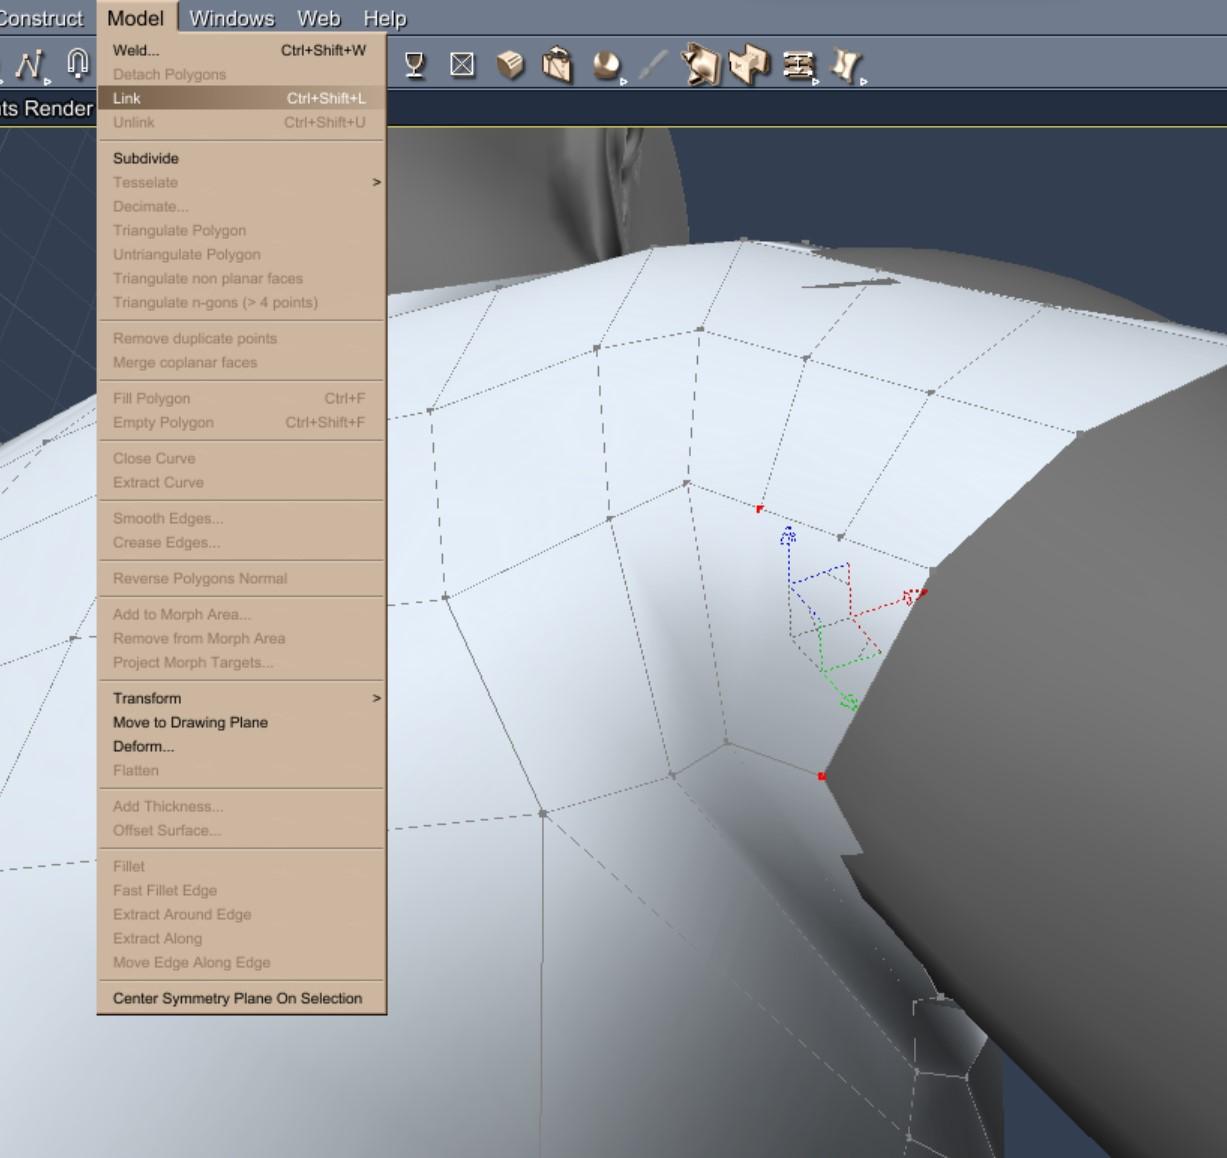1227x1158 pixels.
Task: Click the red manipulator axis arrow
Action: coord(912,598)
